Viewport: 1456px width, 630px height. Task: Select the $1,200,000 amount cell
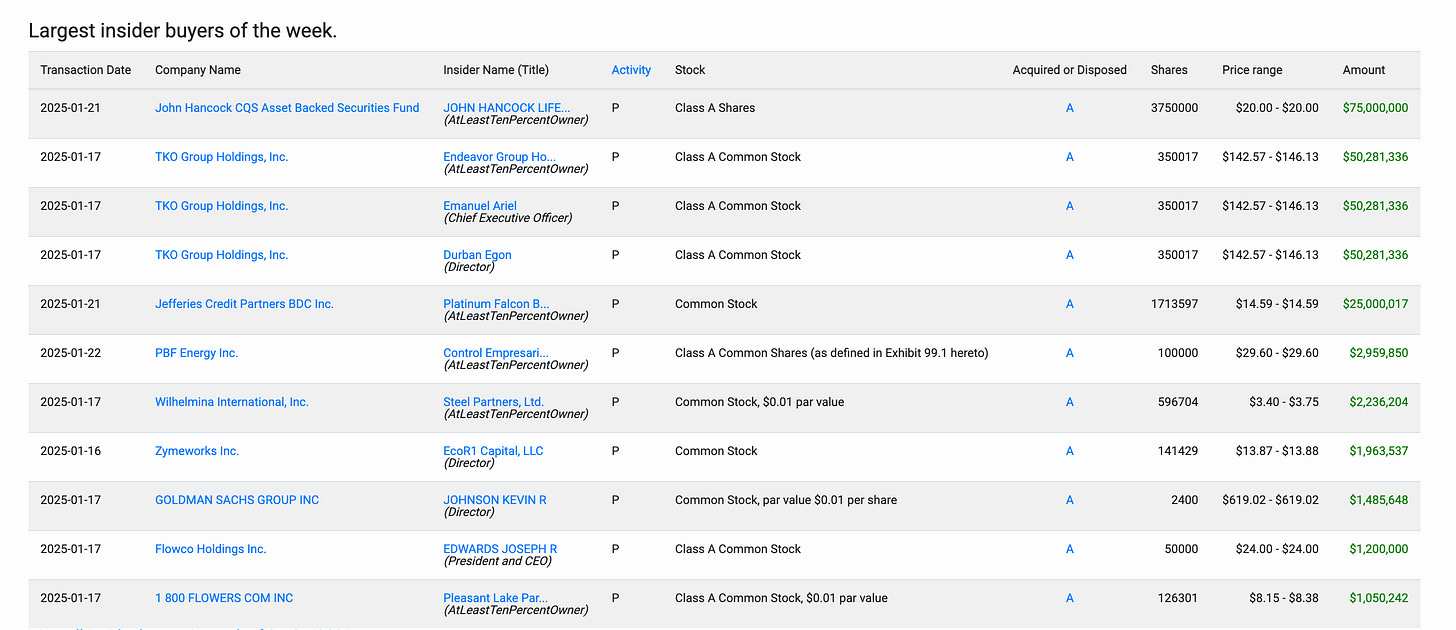coord(1378,549)
